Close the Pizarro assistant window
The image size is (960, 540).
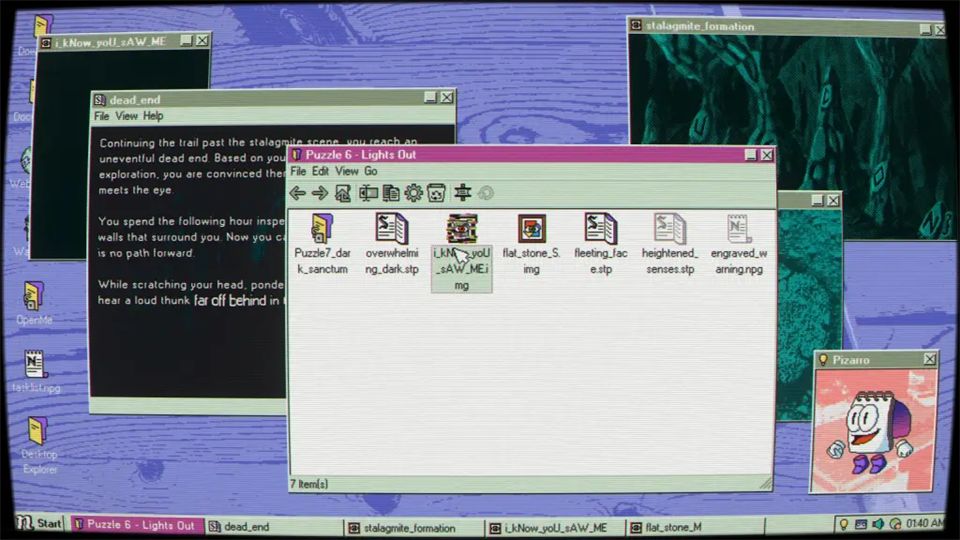coord(929,359)
